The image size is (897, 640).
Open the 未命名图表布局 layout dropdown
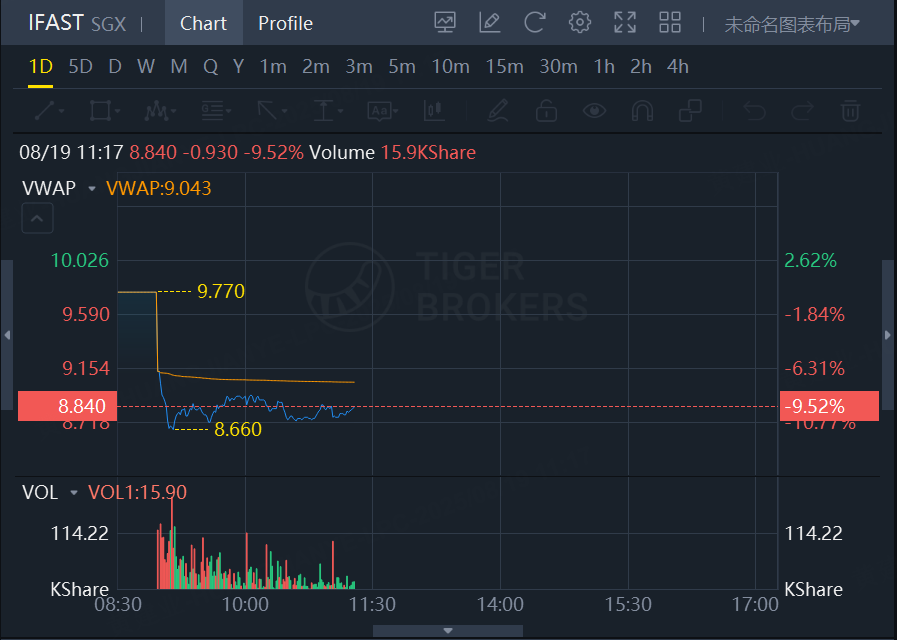click(x=792, y=24)
